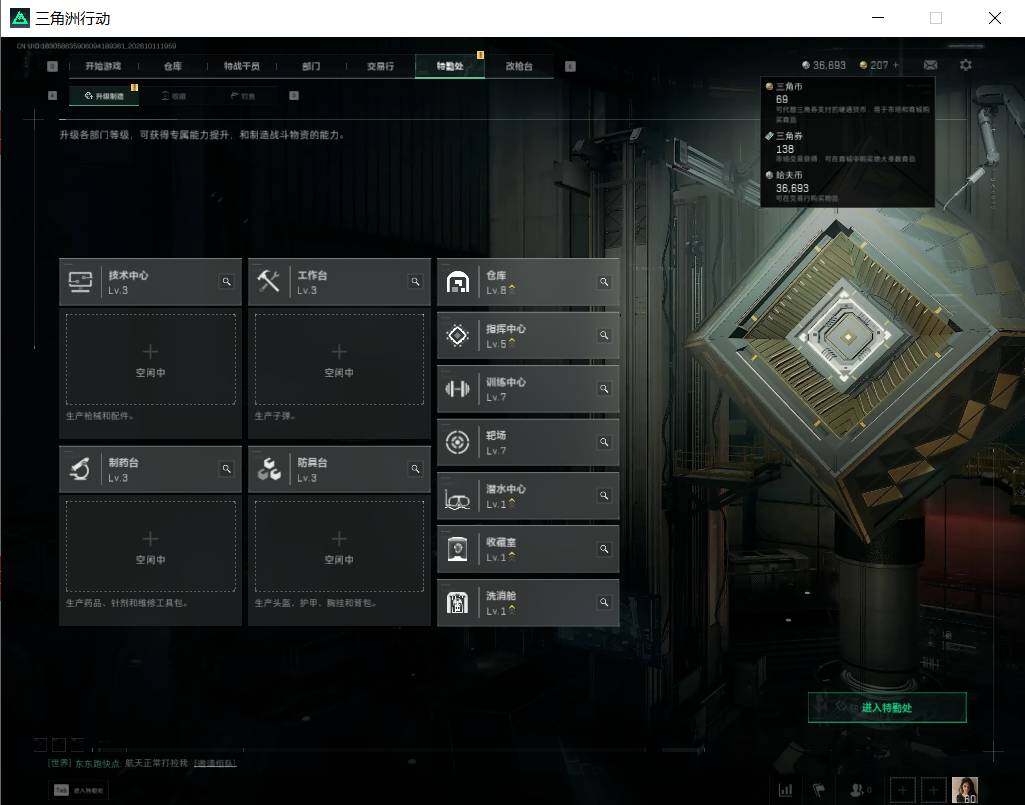
Task: Go to the 特战干员 tab
Action: 242,66
